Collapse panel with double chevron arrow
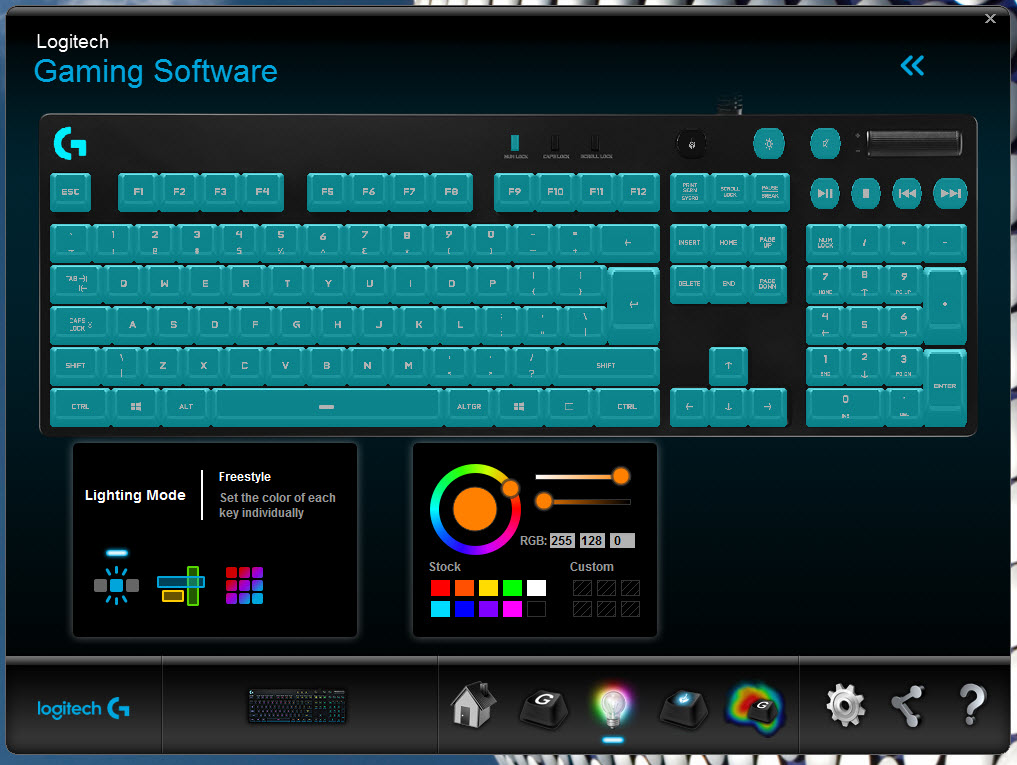This screenshot has height=765, width=1017. tap(912, 65)
